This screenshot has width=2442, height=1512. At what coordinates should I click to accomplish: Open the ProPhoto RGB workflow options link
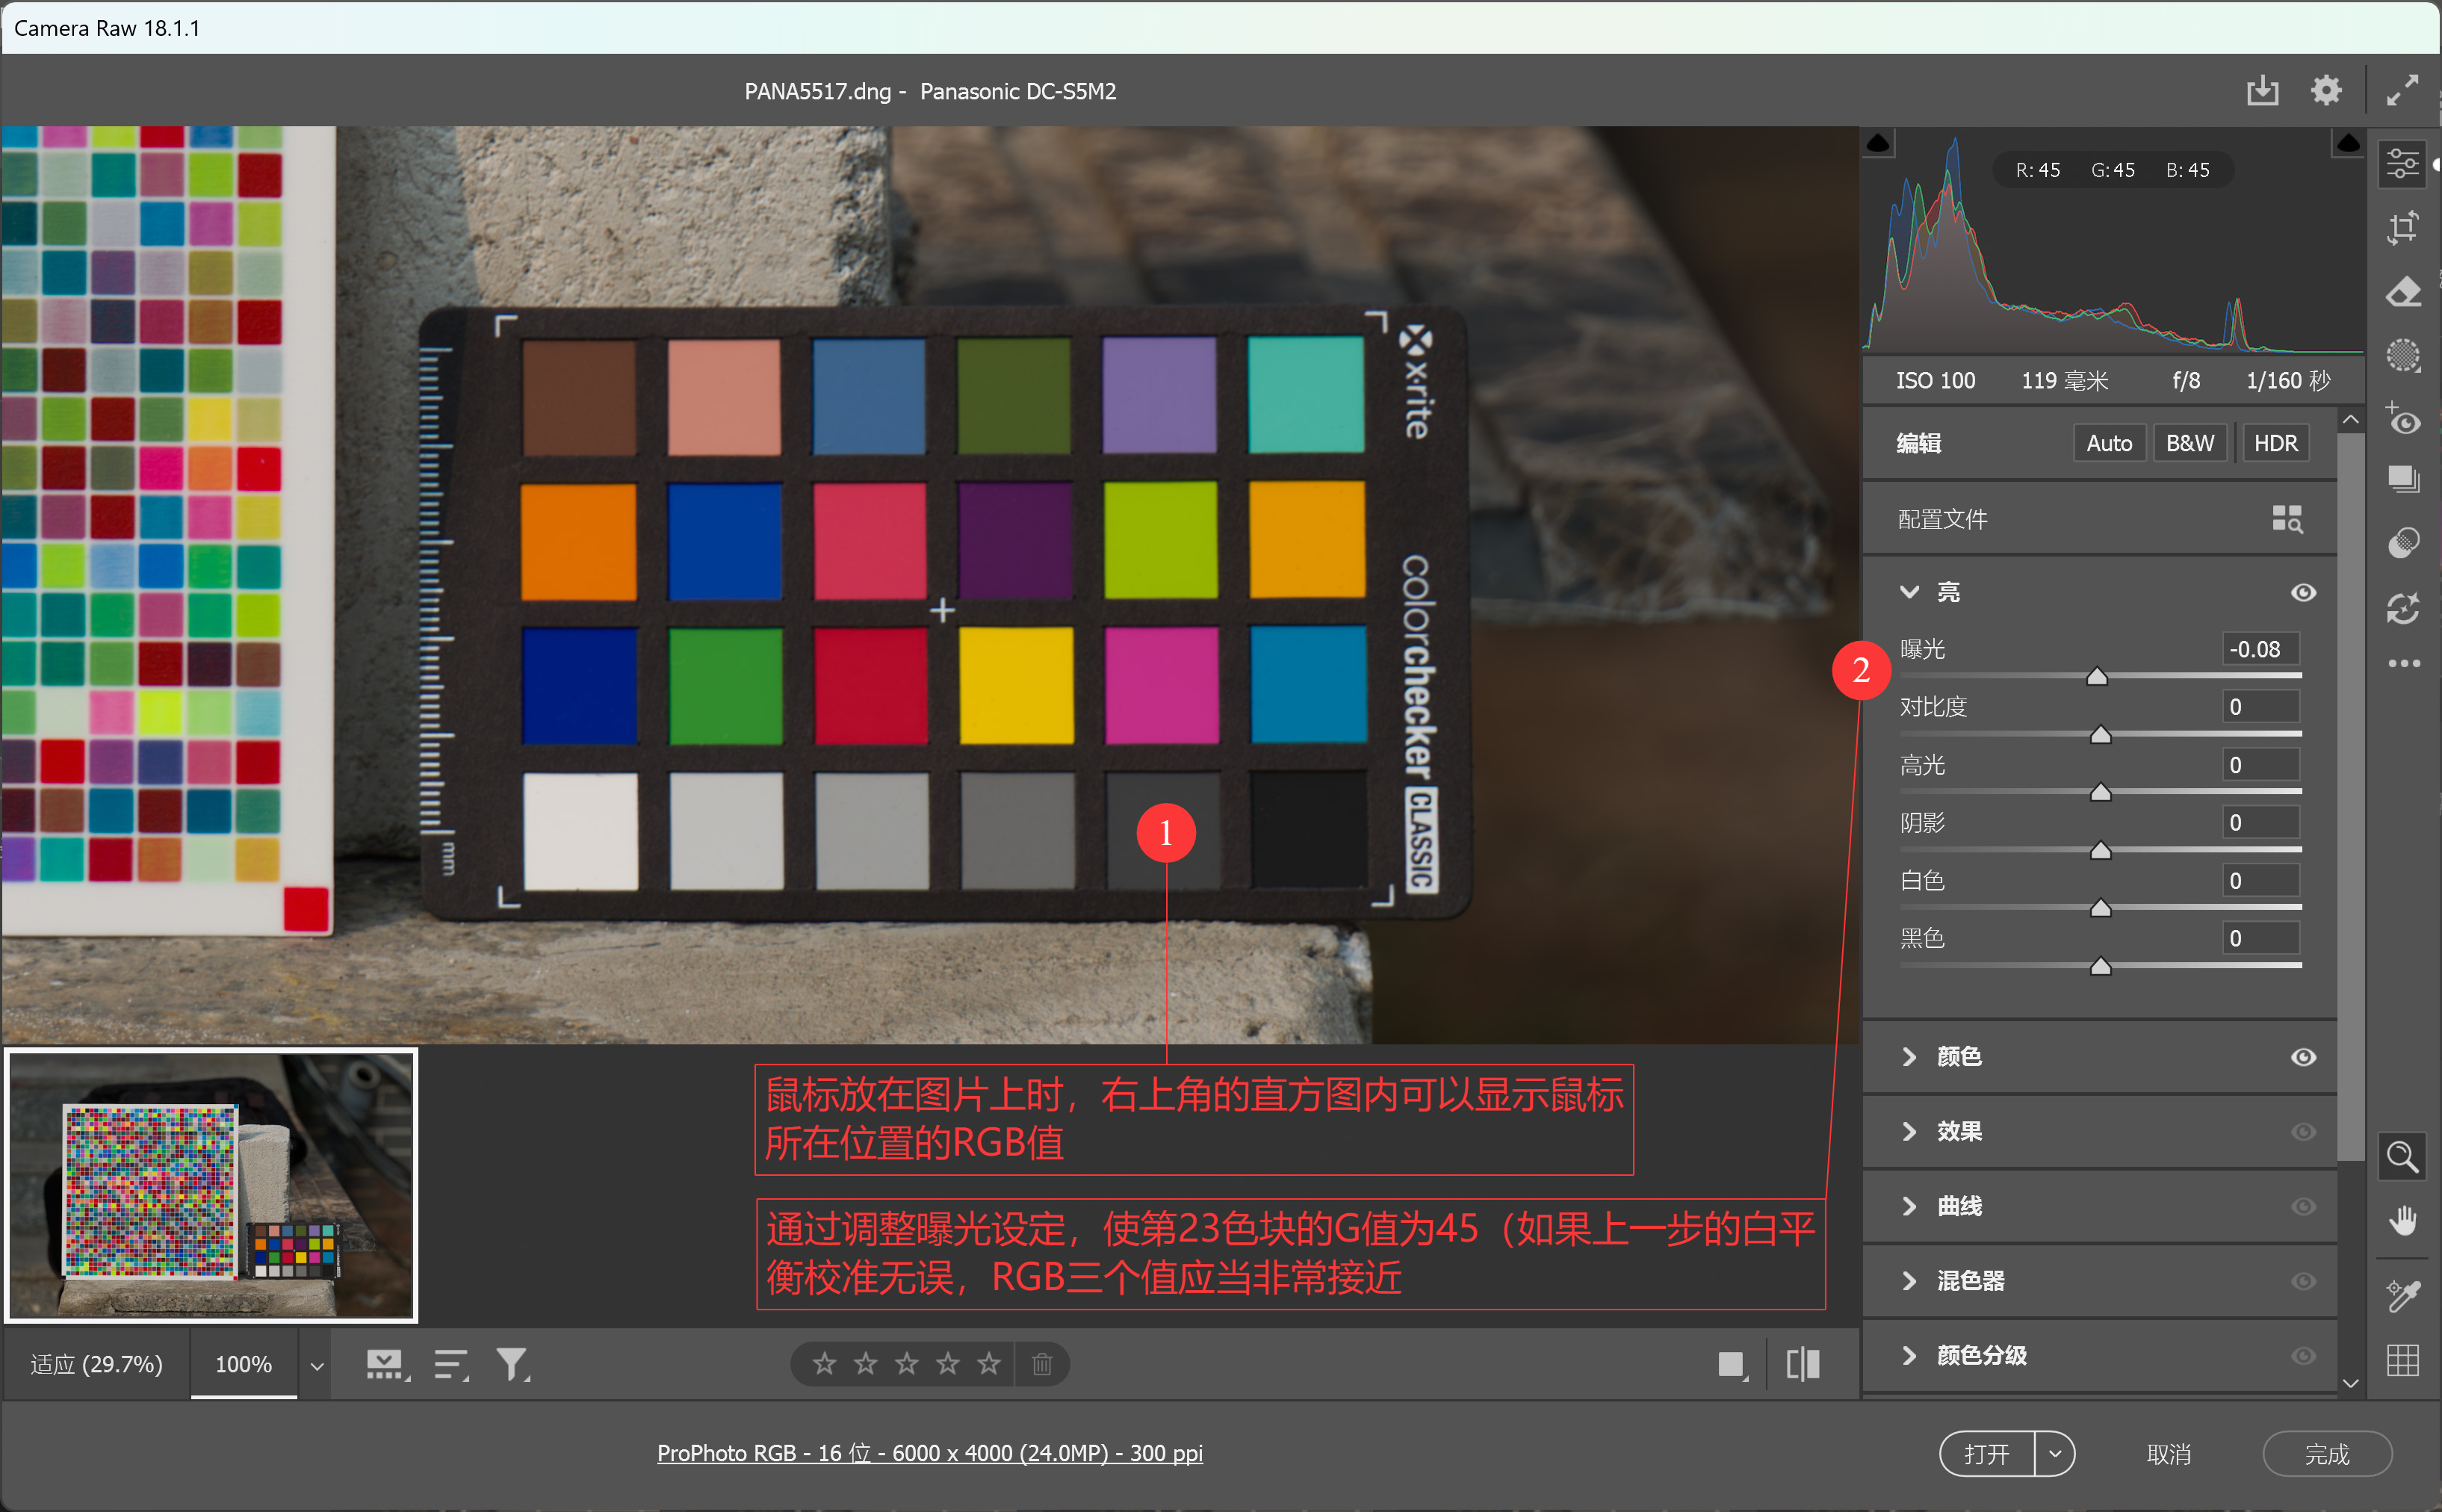[930, 1453]
